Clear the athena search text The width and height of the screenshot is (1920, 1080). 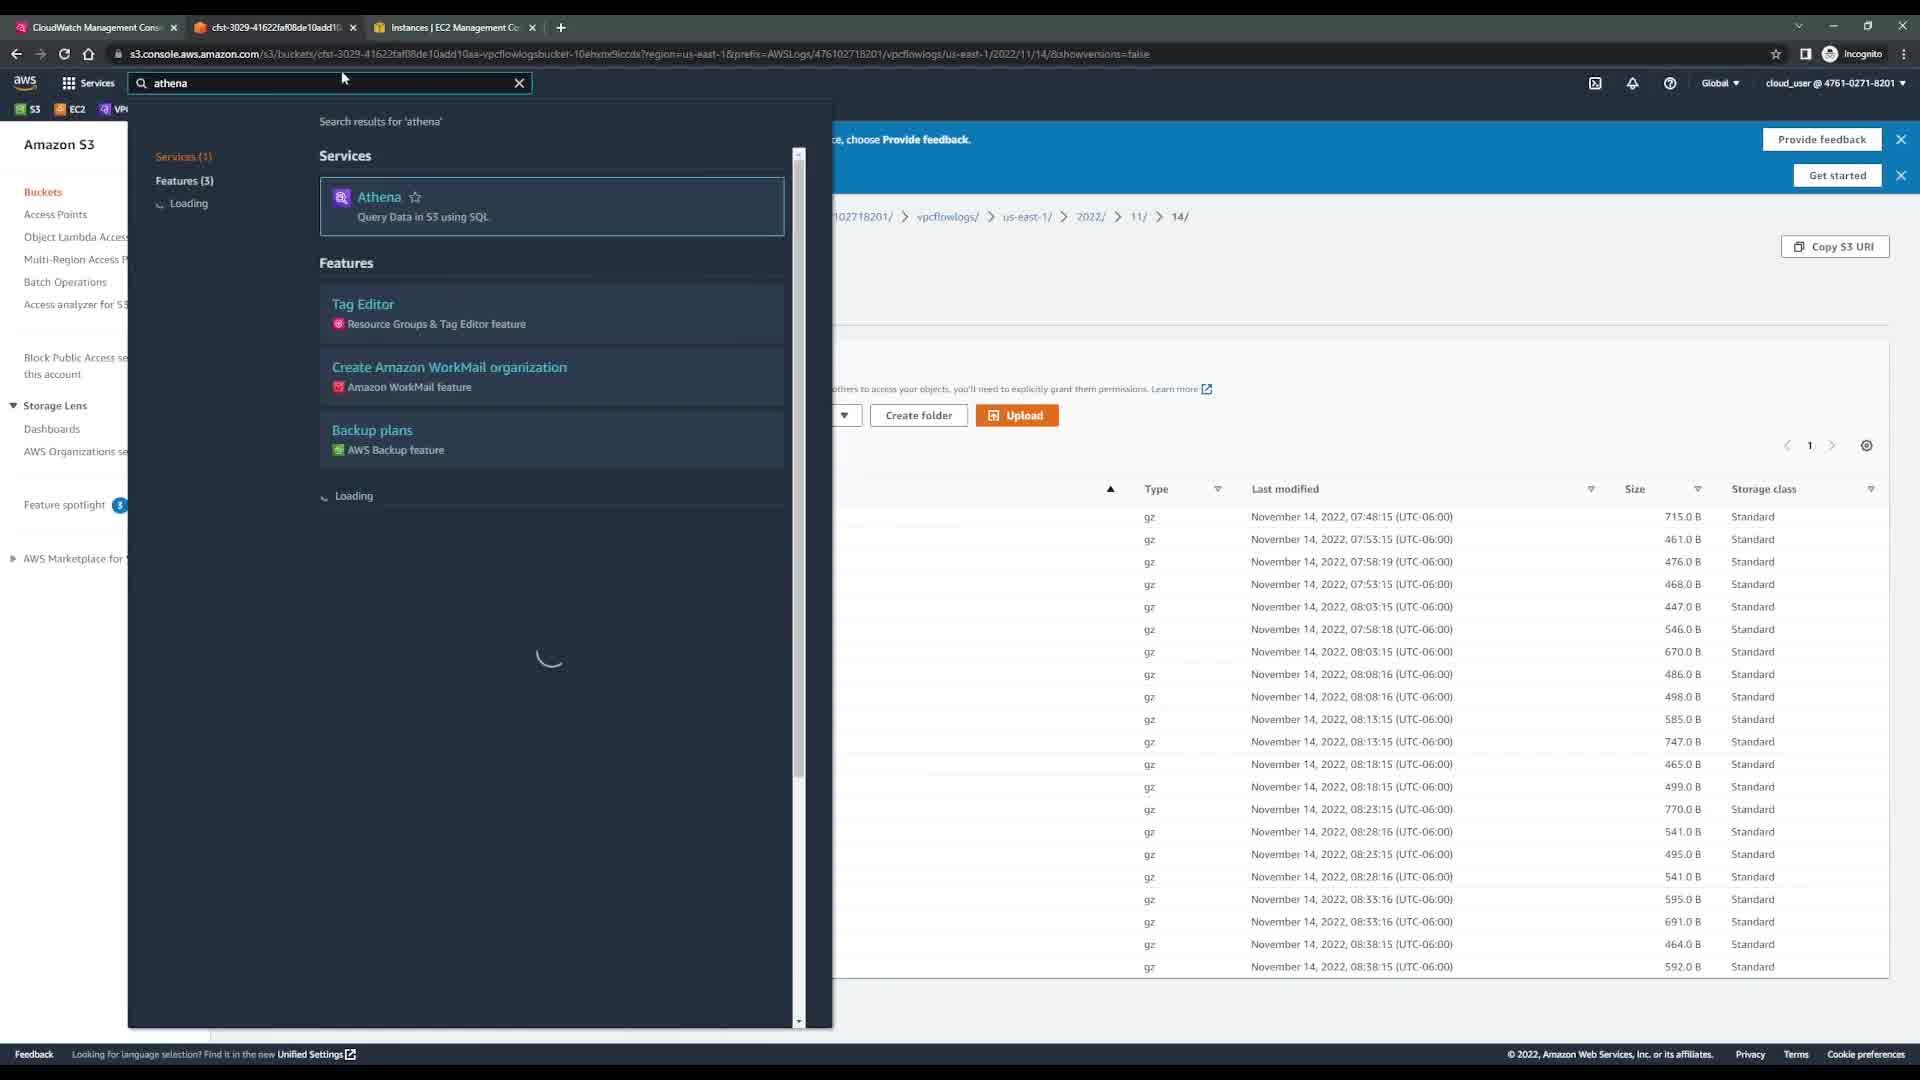tap(519, 83)
